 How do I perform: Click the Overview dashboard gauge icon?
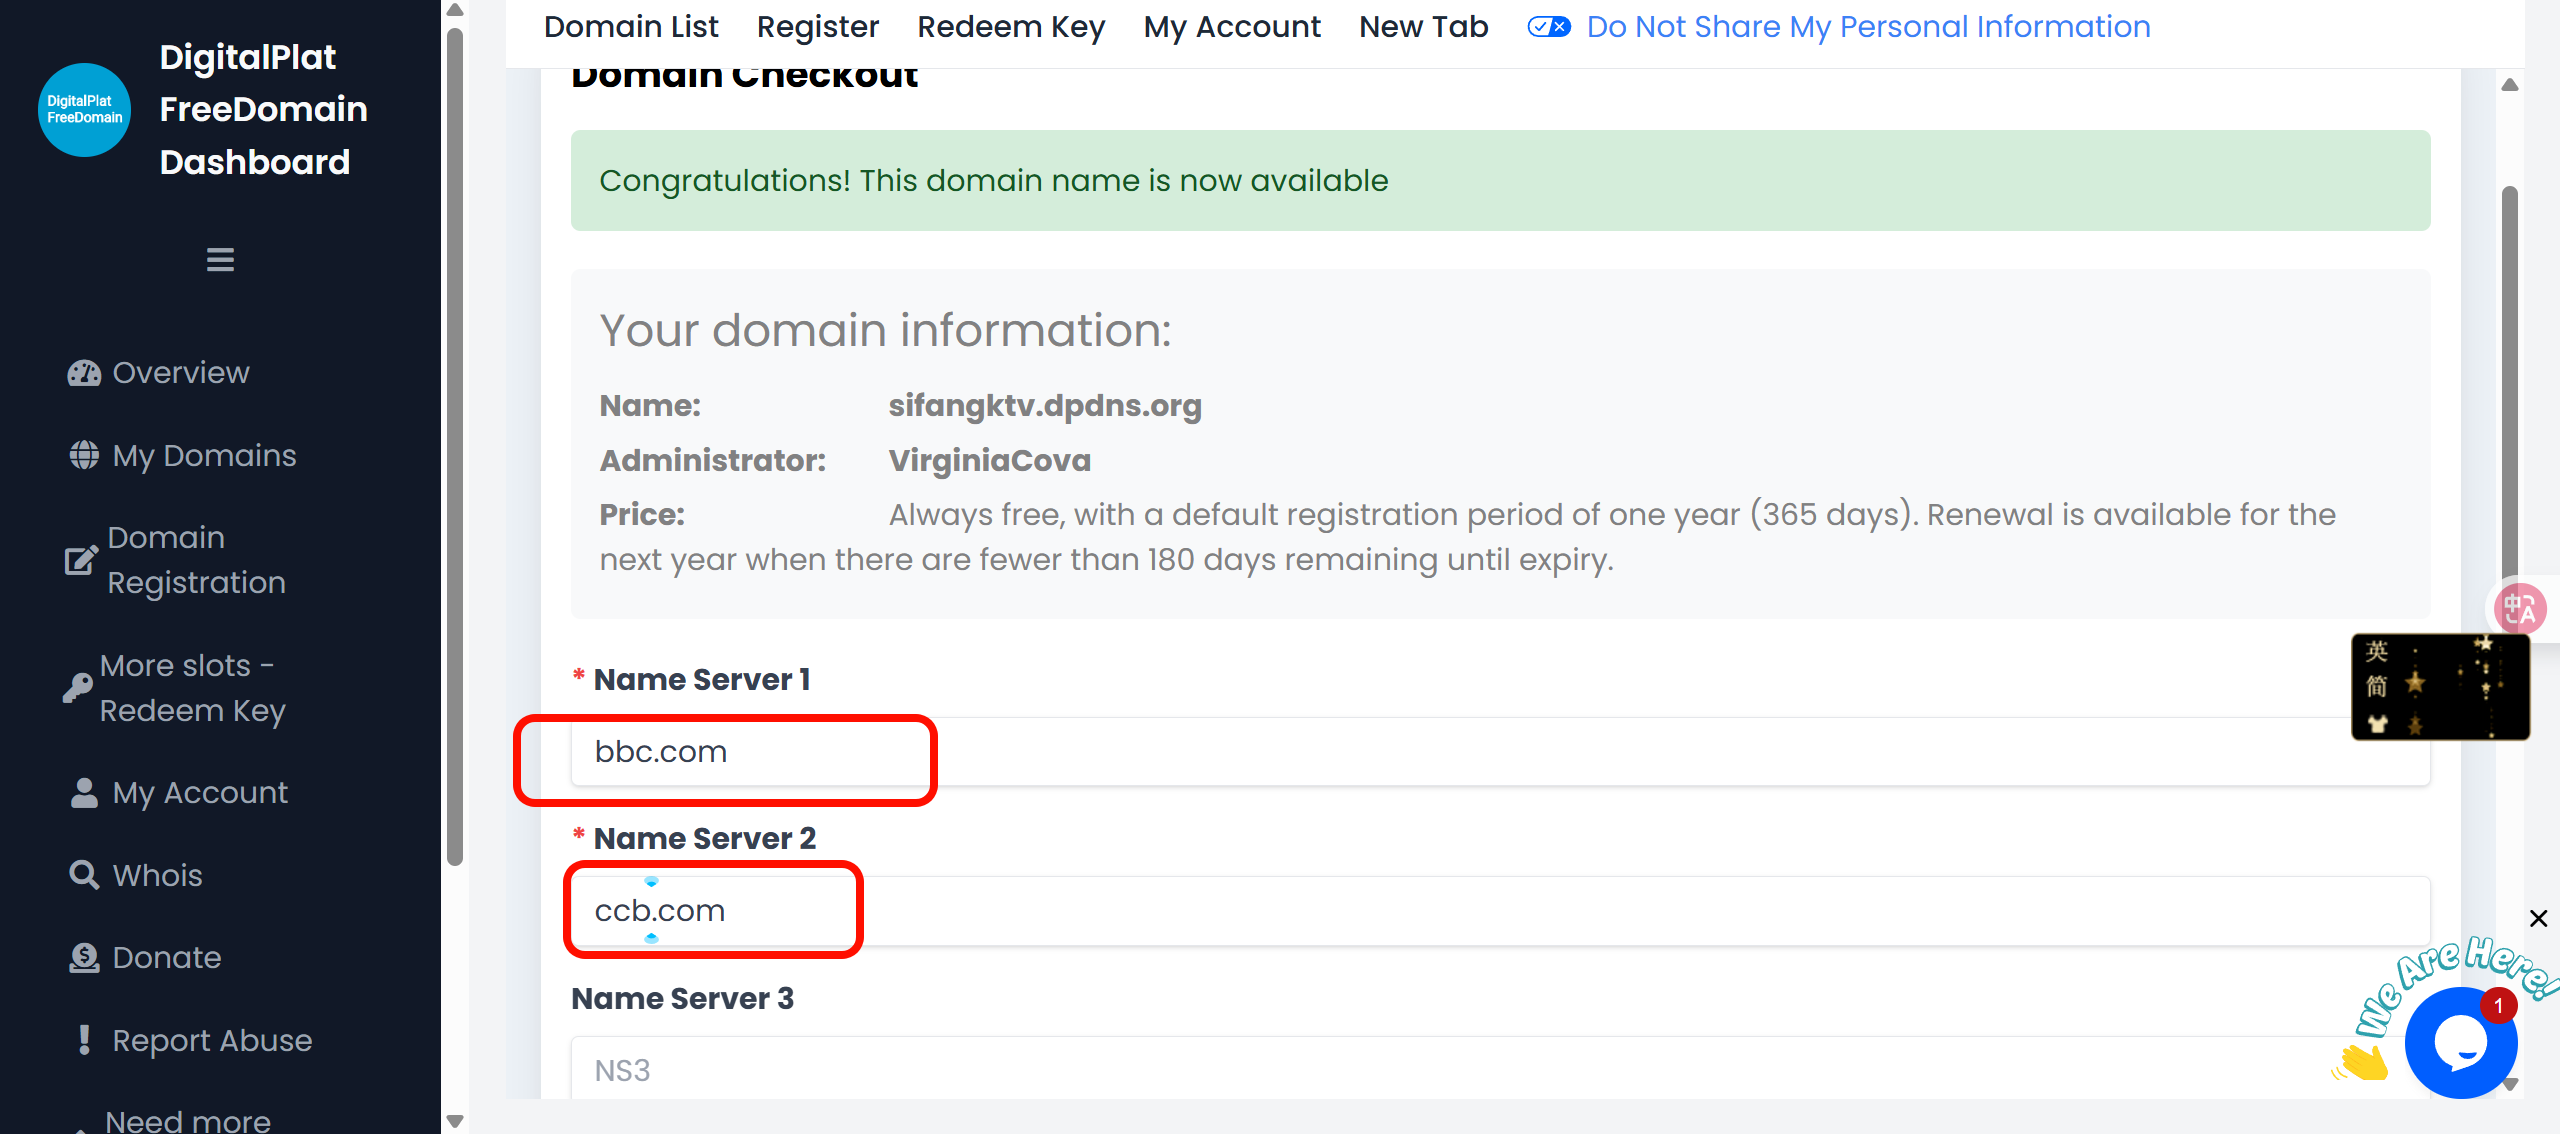pos(84,373)
